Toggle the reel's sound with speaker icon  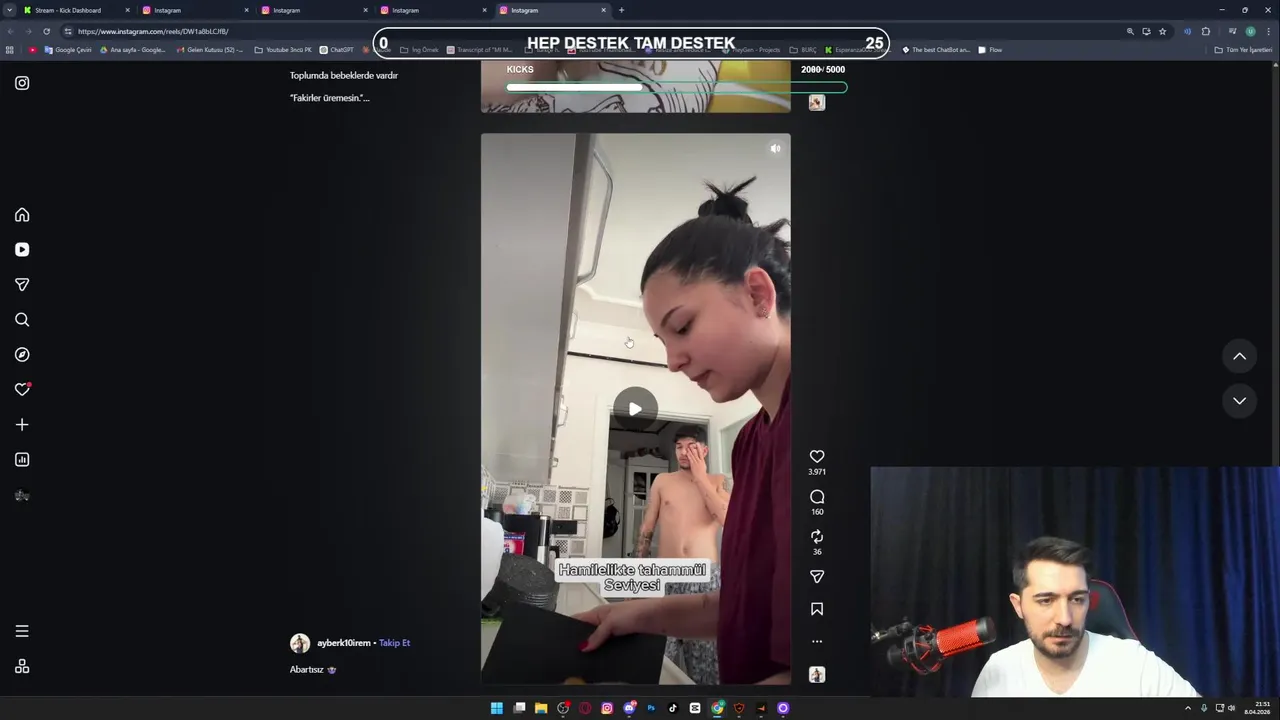click(775, 149)
